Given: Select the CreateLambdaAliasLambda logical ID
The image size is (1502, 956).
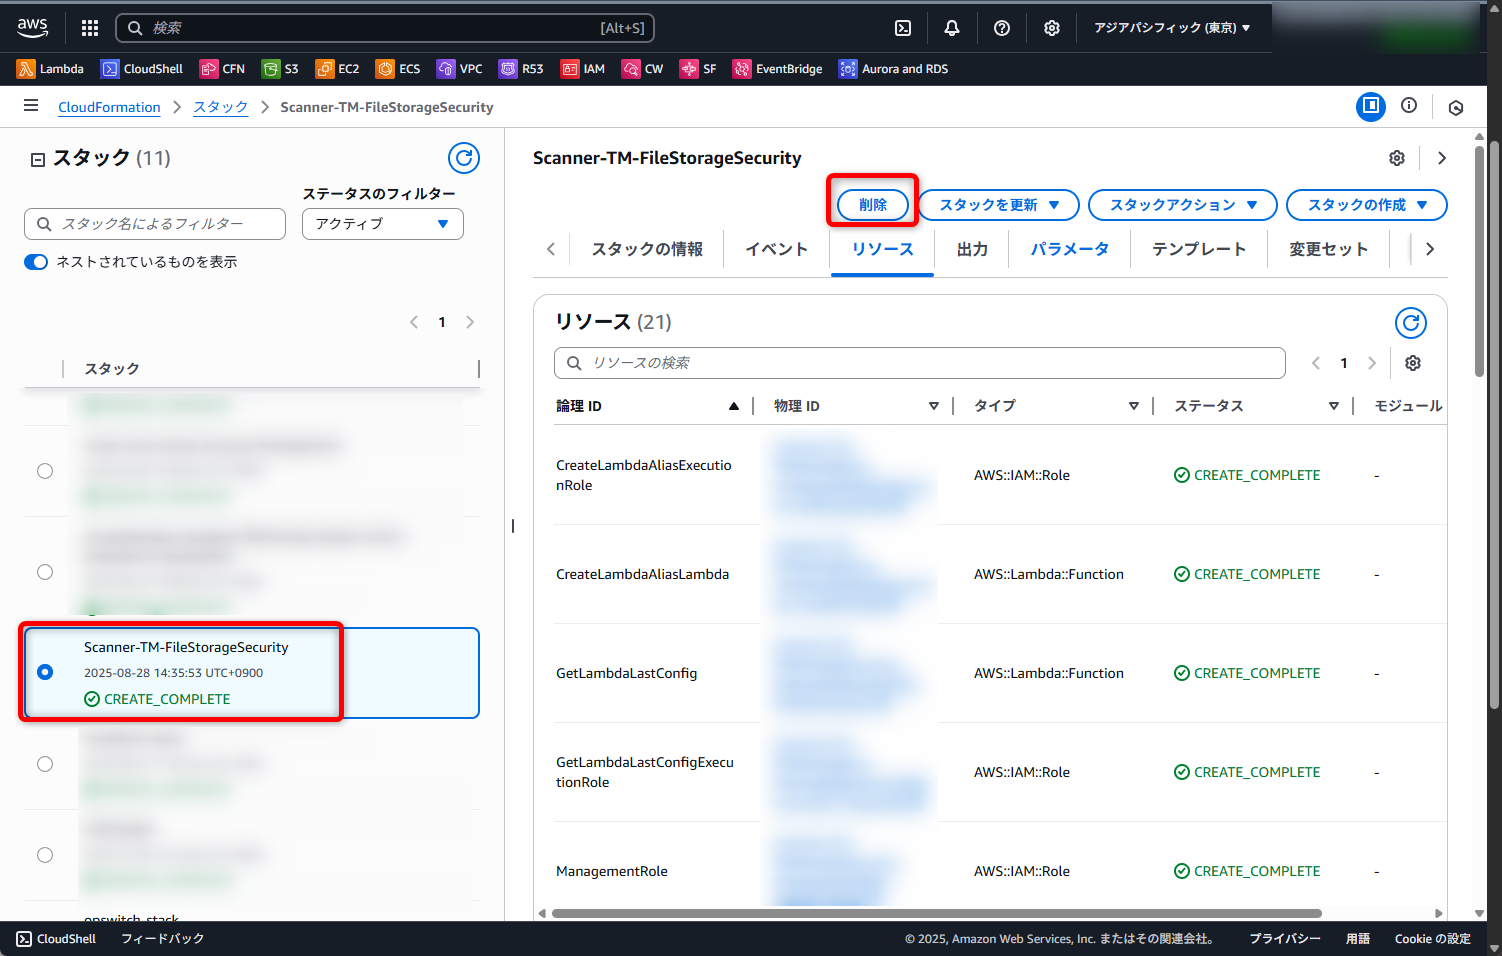Looking at the screenshot, I should click(x=643, y=574).
